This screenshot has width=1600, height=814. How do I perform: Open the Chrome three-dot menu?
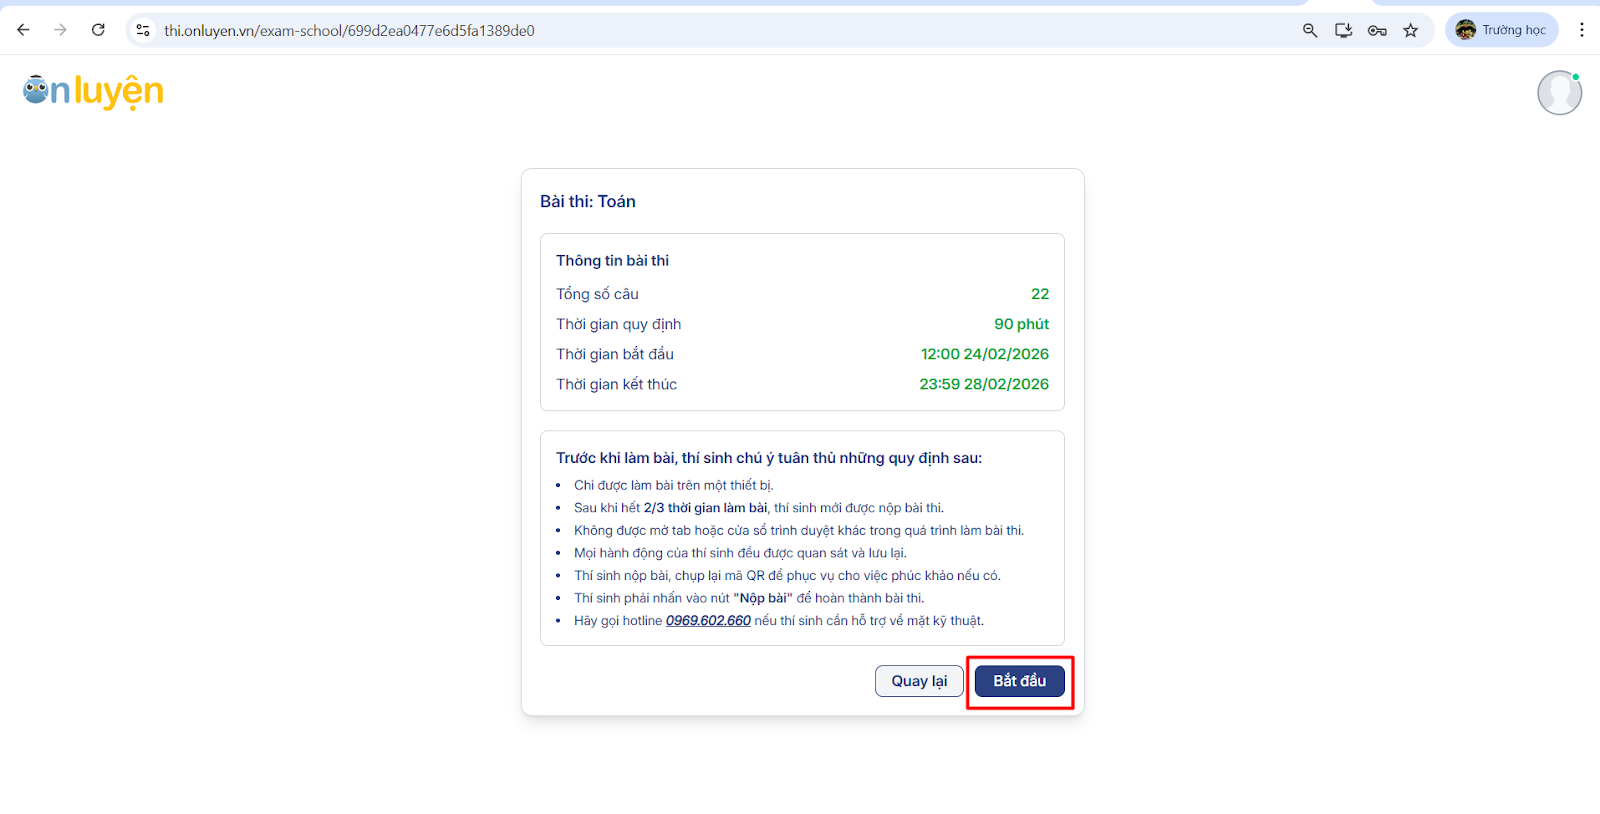coord(1581,30)
